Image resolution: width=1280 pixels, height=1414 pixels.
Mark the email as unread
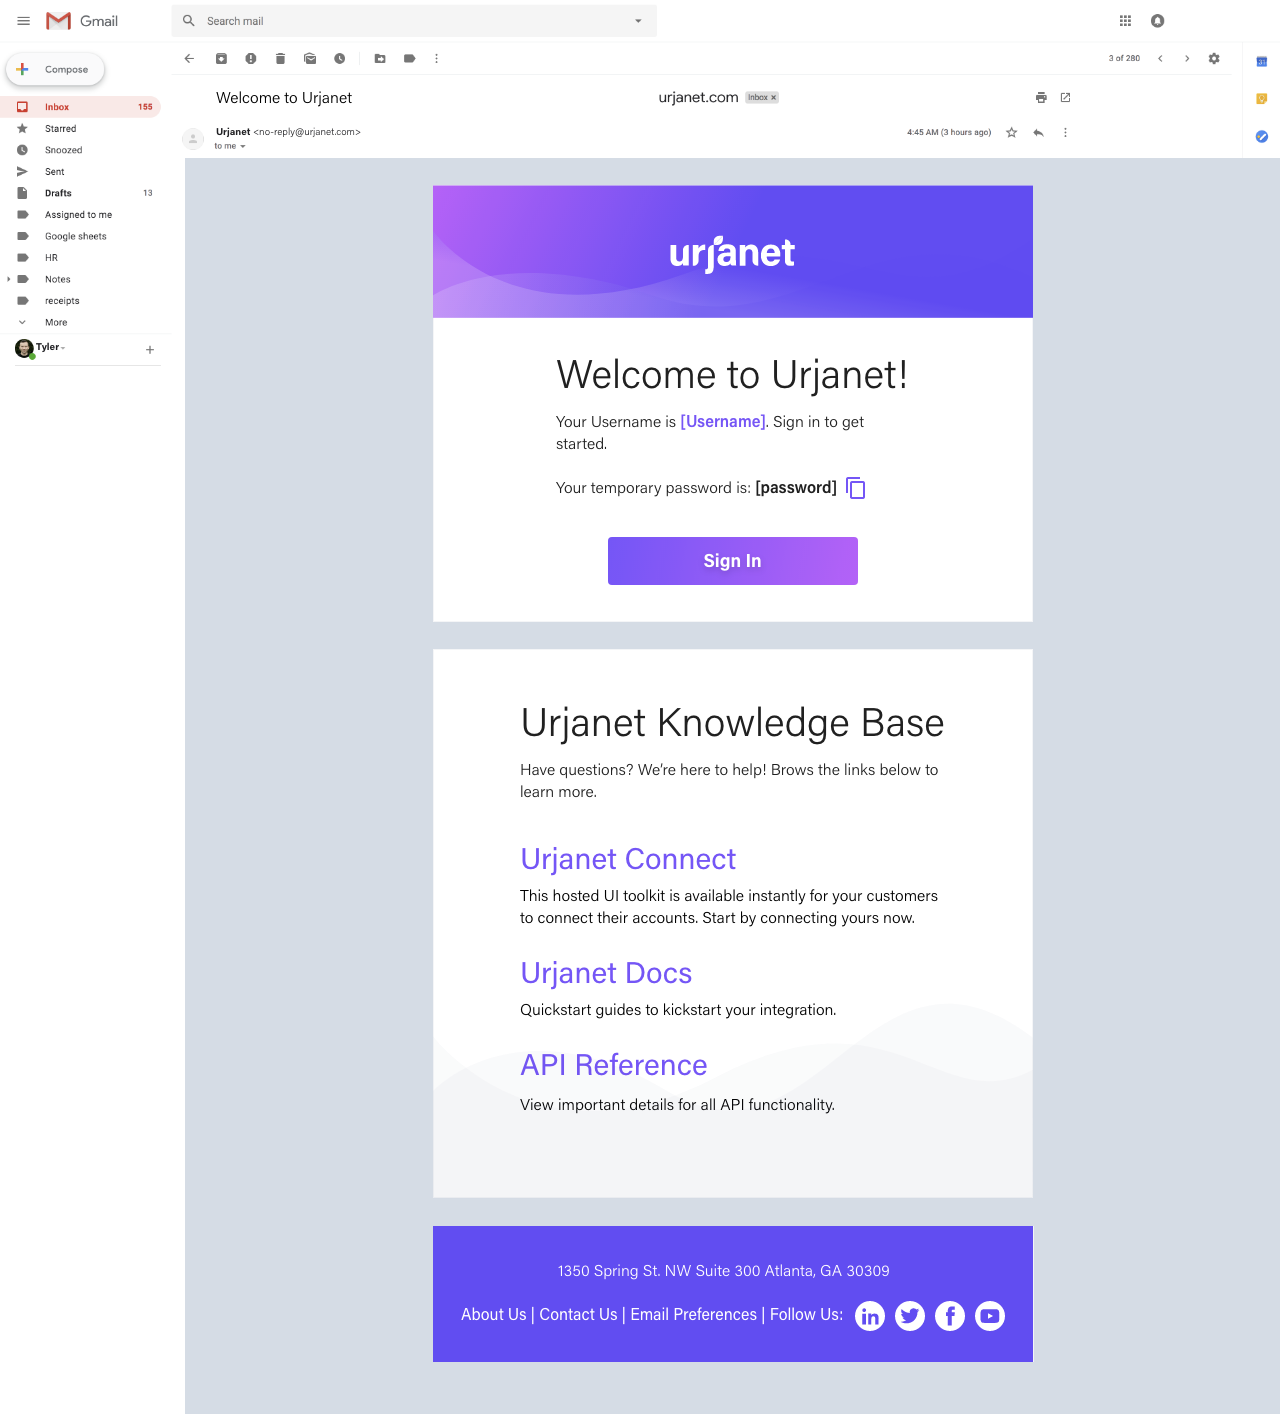(310, 59)
